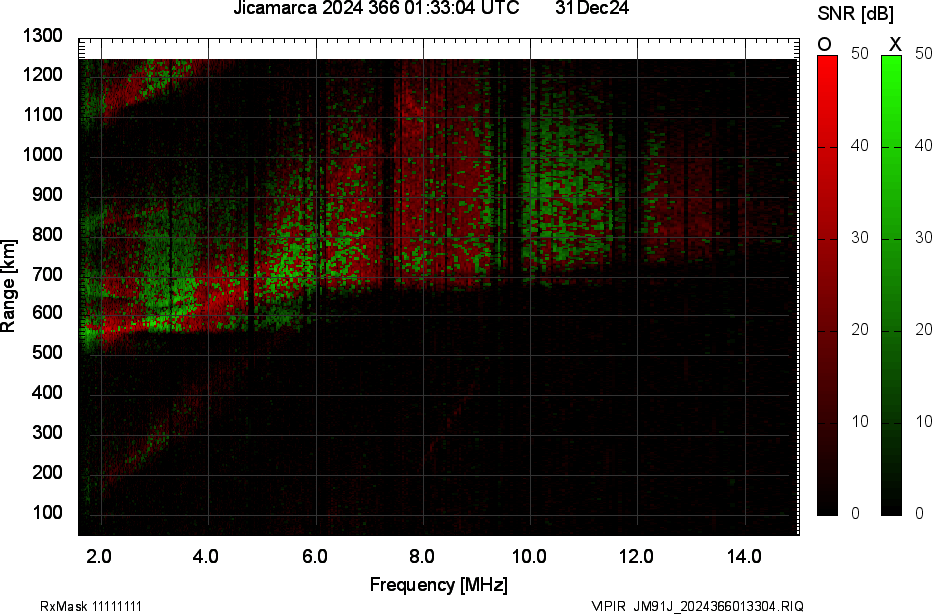
Task: Click the 8.0 frequency tick label
Action: 421,557
